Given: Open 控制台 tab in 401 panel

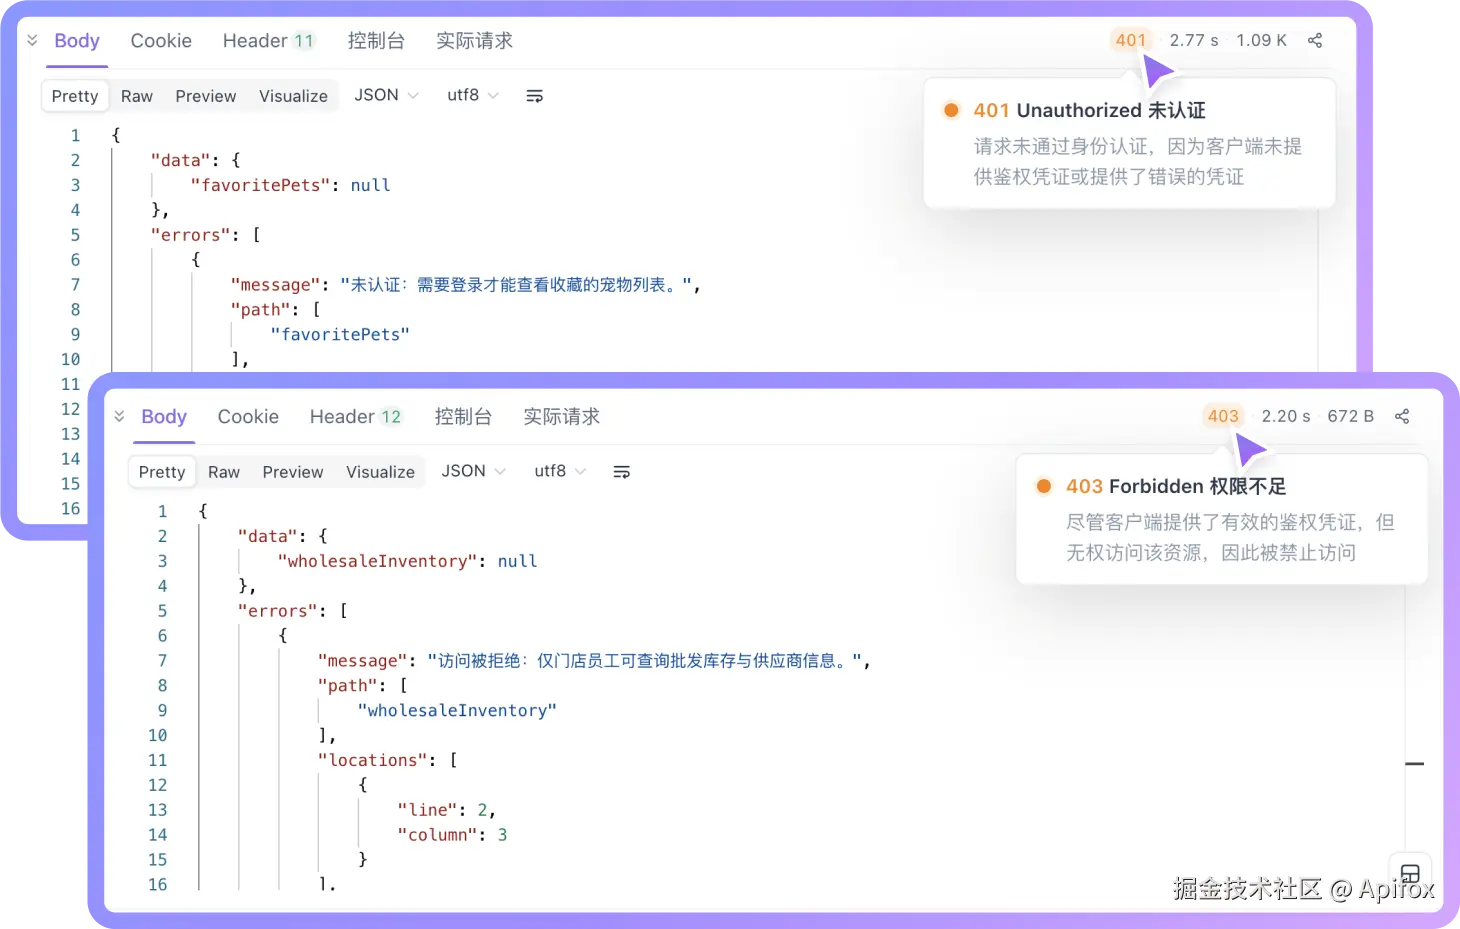Looking at the screenshot, I should point(376,41).
